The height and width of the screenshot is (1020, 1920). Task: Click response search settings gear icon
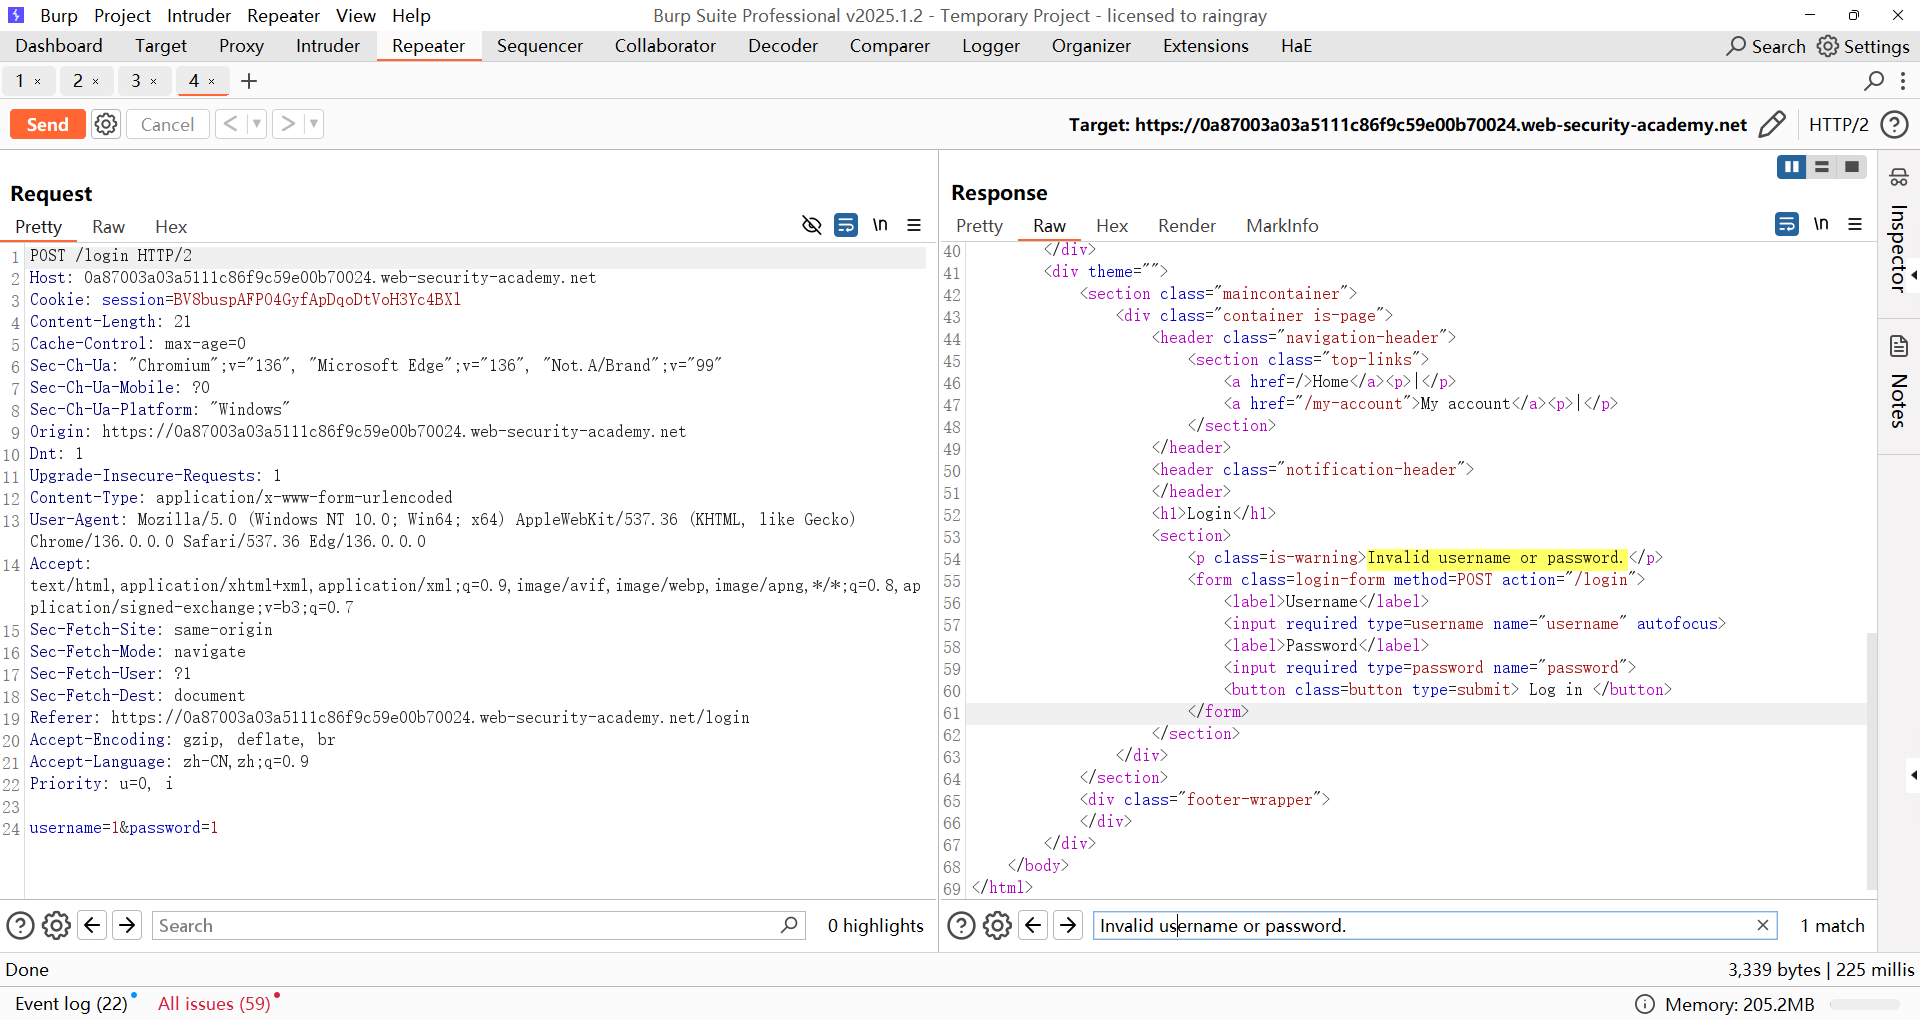tap(997, 925)
